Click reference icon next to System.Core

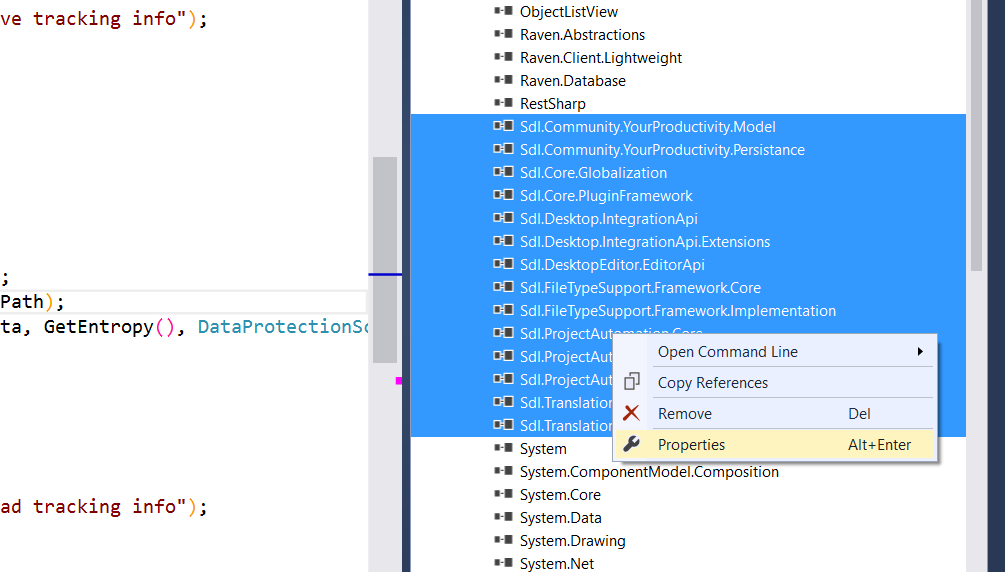point(503,494)
